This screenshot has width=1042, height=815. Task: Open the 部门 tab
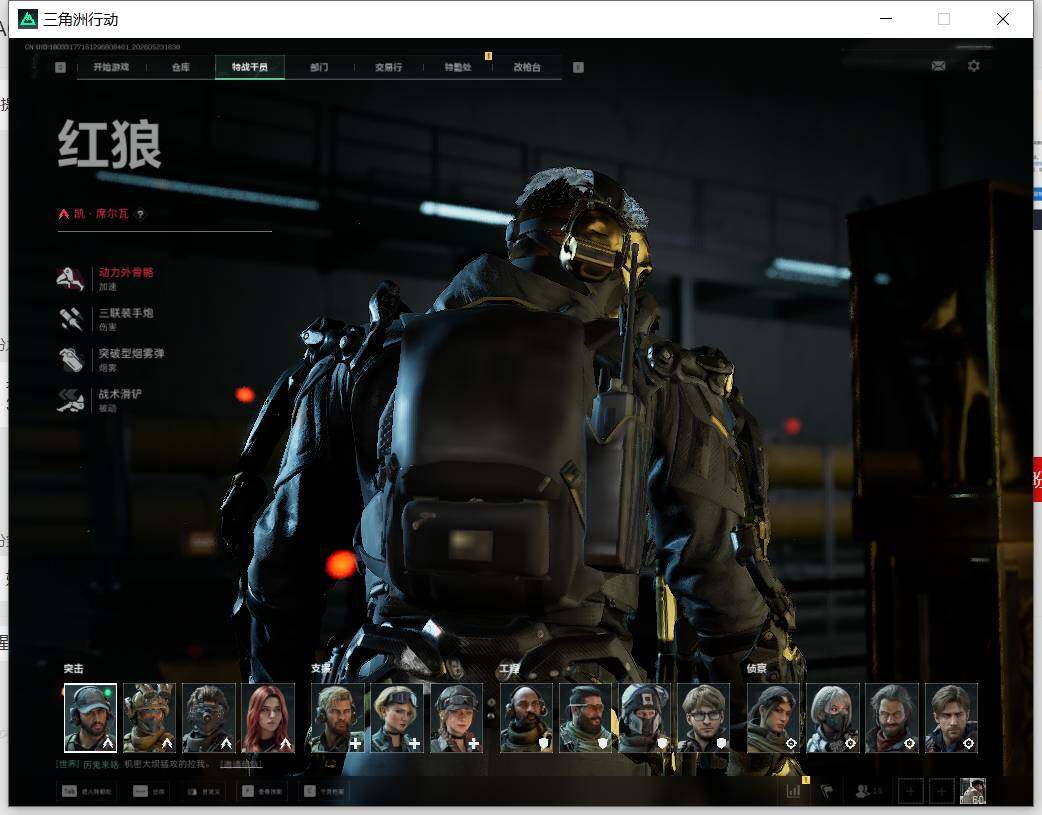click(319, 67)
